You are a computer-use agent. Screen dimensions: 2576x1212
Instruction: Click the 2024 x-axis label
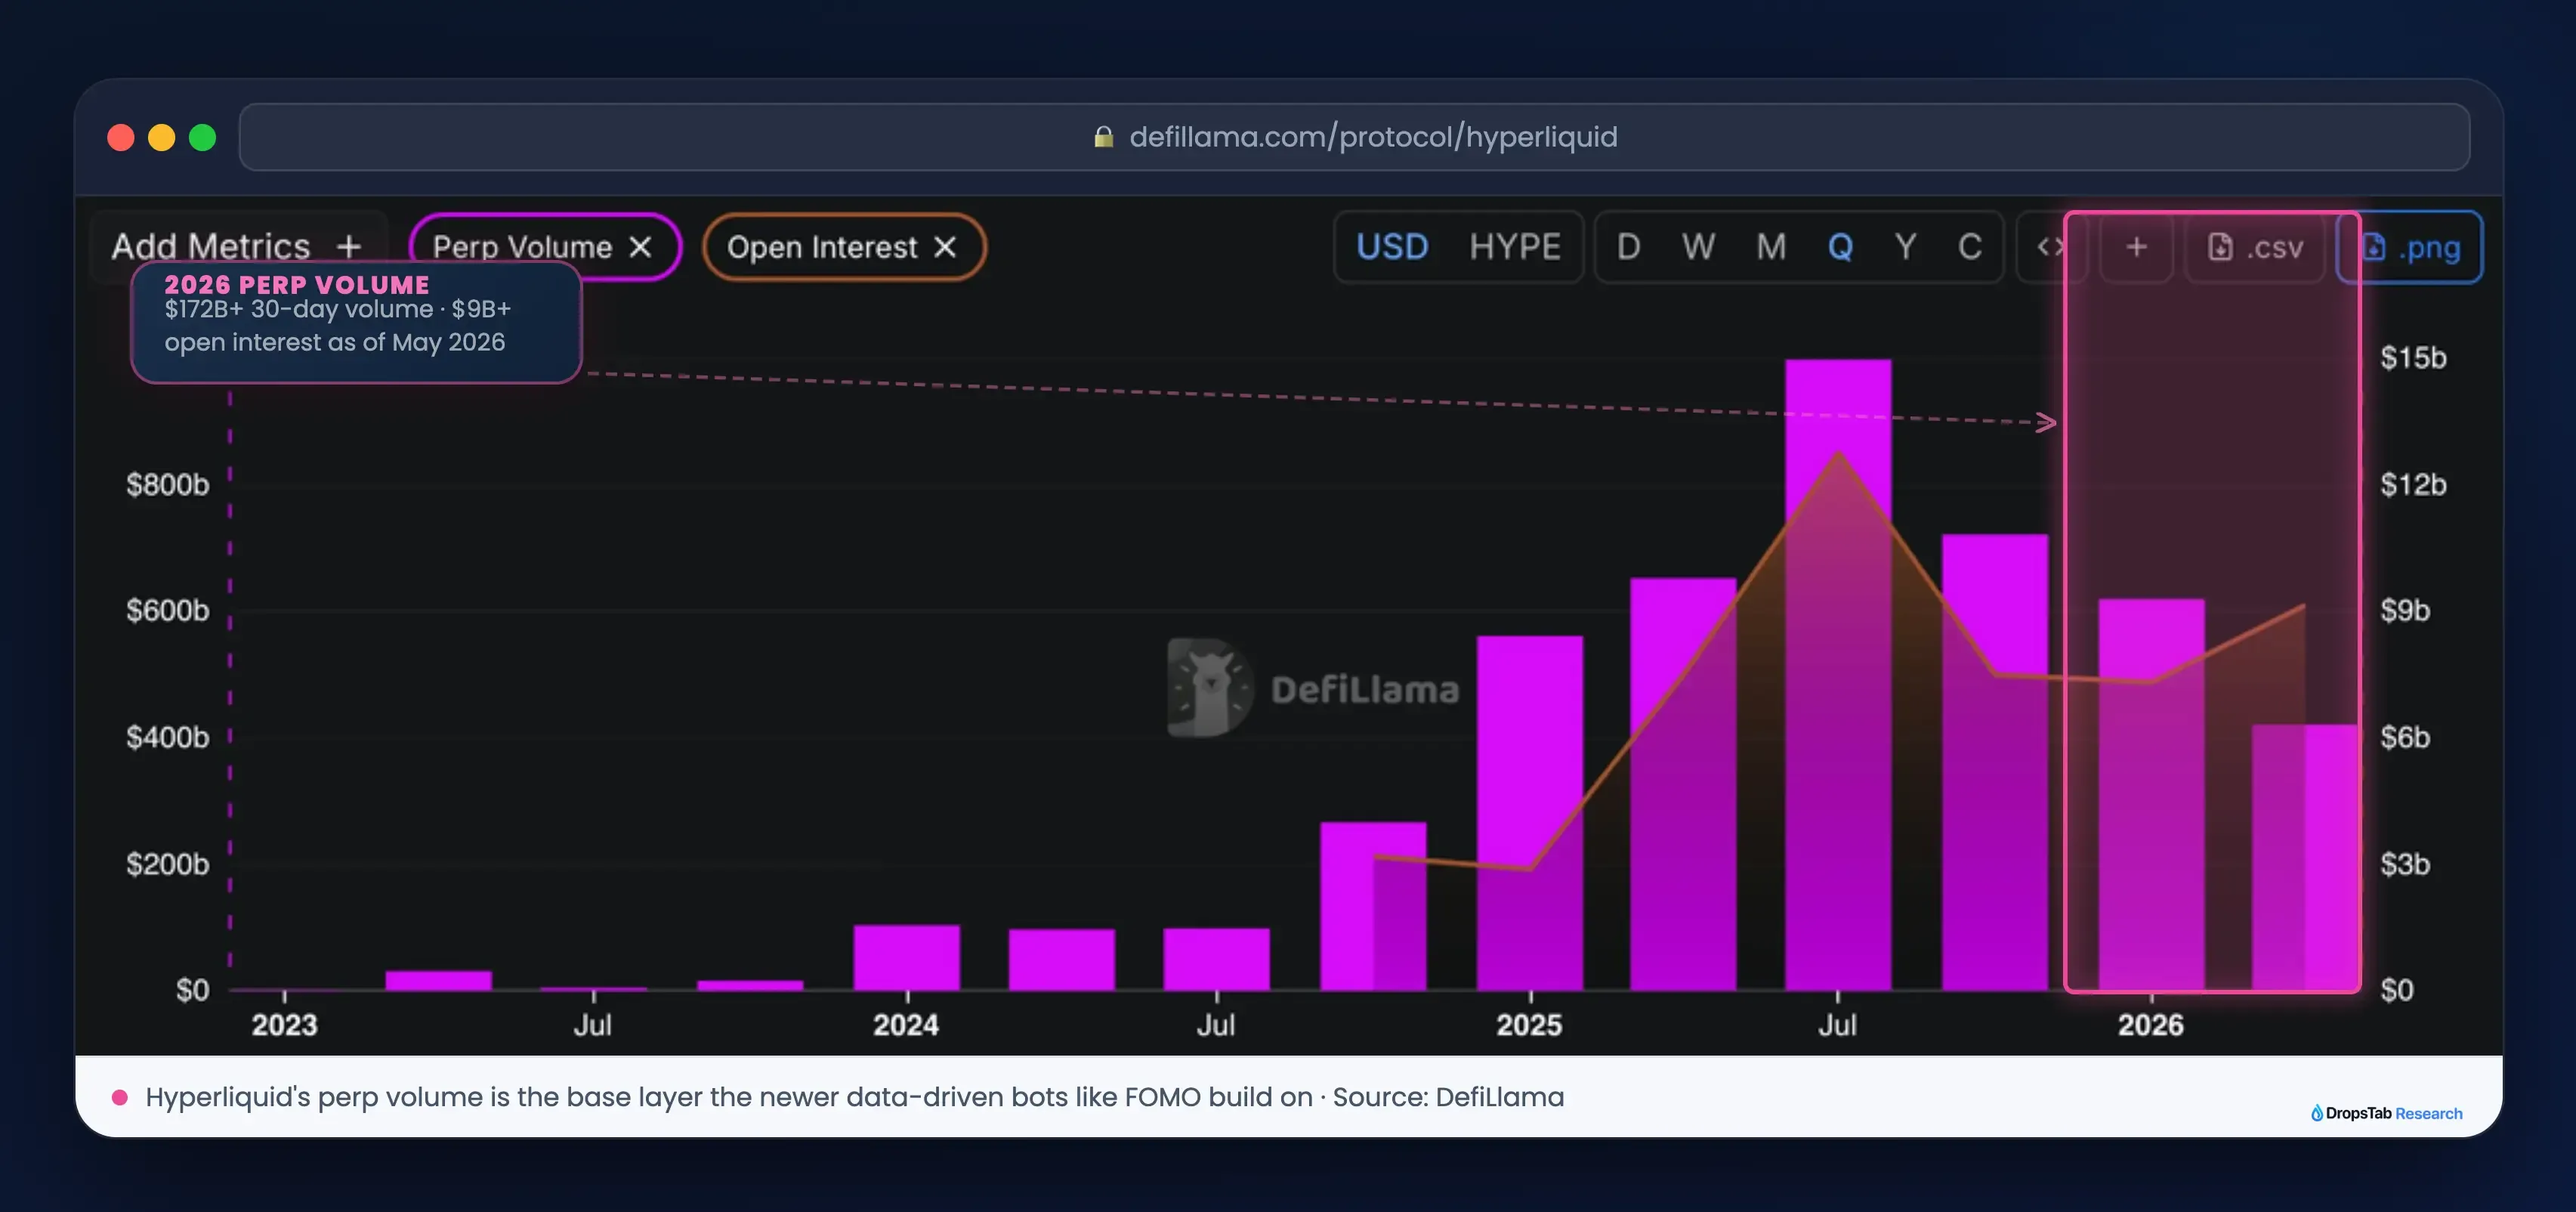906,1025
